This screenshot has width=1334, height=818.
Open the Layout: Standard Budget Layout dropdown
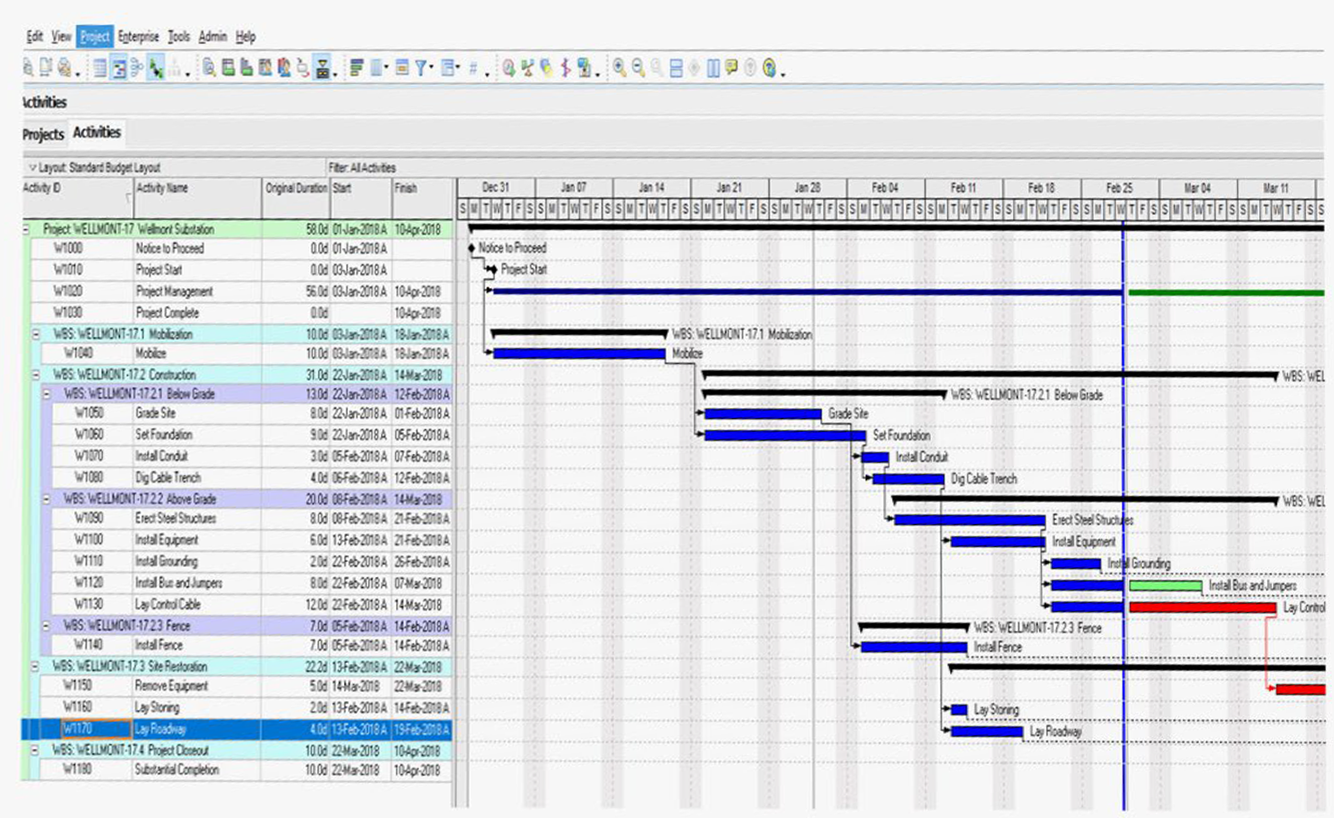[95, 167]
